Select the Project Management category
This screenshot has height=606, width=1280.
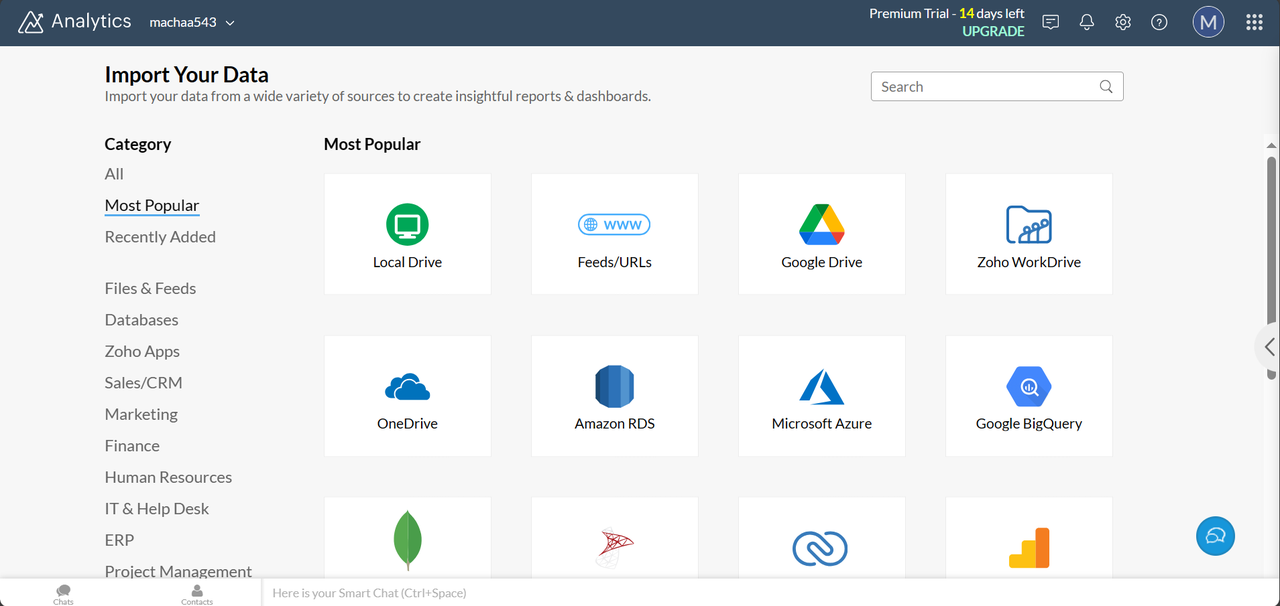[x=178, y=571]
